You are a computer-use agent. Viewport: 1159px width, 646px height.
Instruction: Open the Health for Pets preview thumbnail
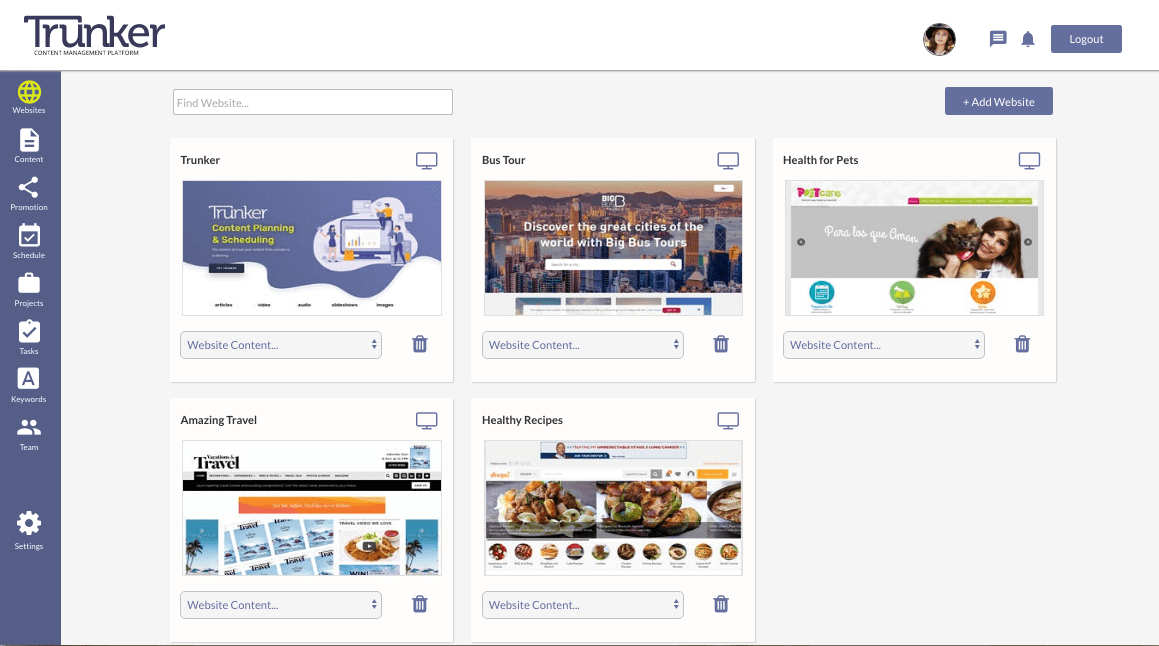tap(914, 248)
